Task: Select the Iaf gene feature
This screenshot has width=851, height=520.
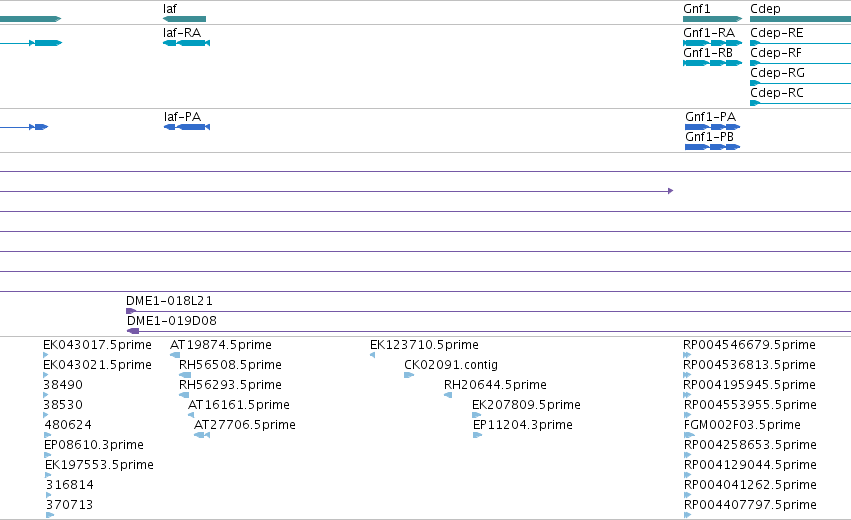Action: click(x=184, y=19)
